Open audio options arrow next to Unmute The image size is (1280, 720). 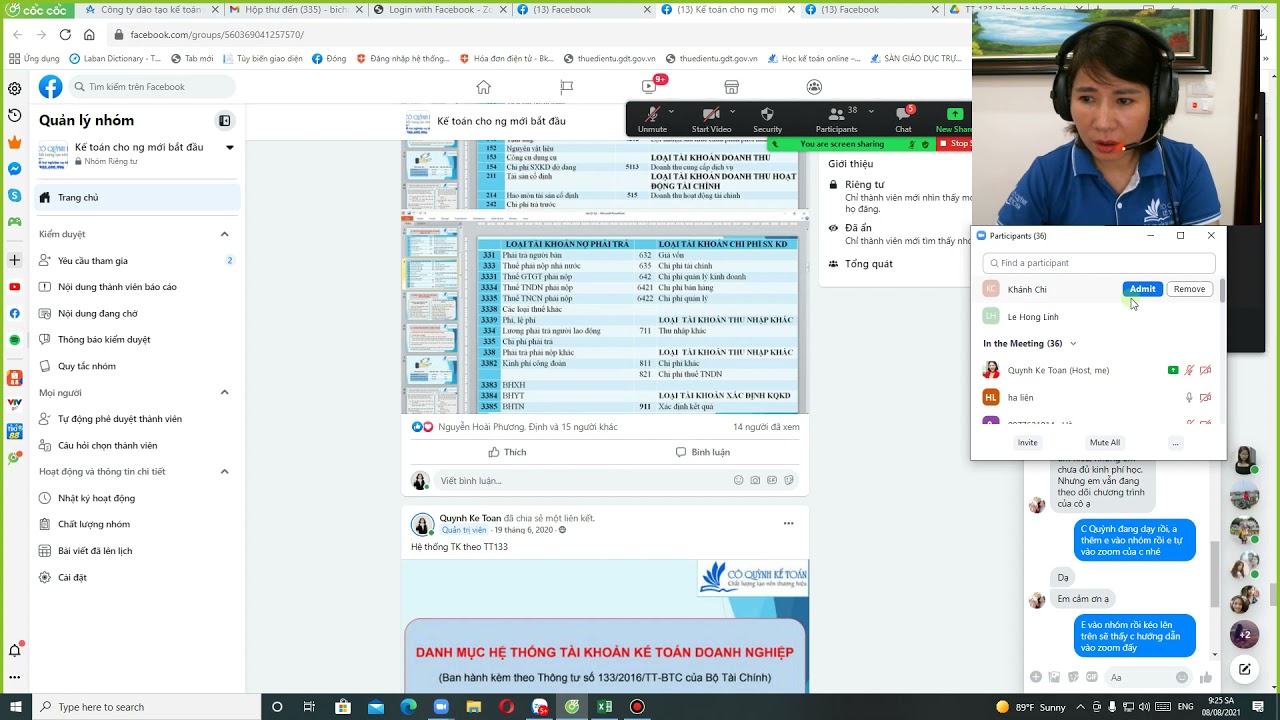click(671, 111)
